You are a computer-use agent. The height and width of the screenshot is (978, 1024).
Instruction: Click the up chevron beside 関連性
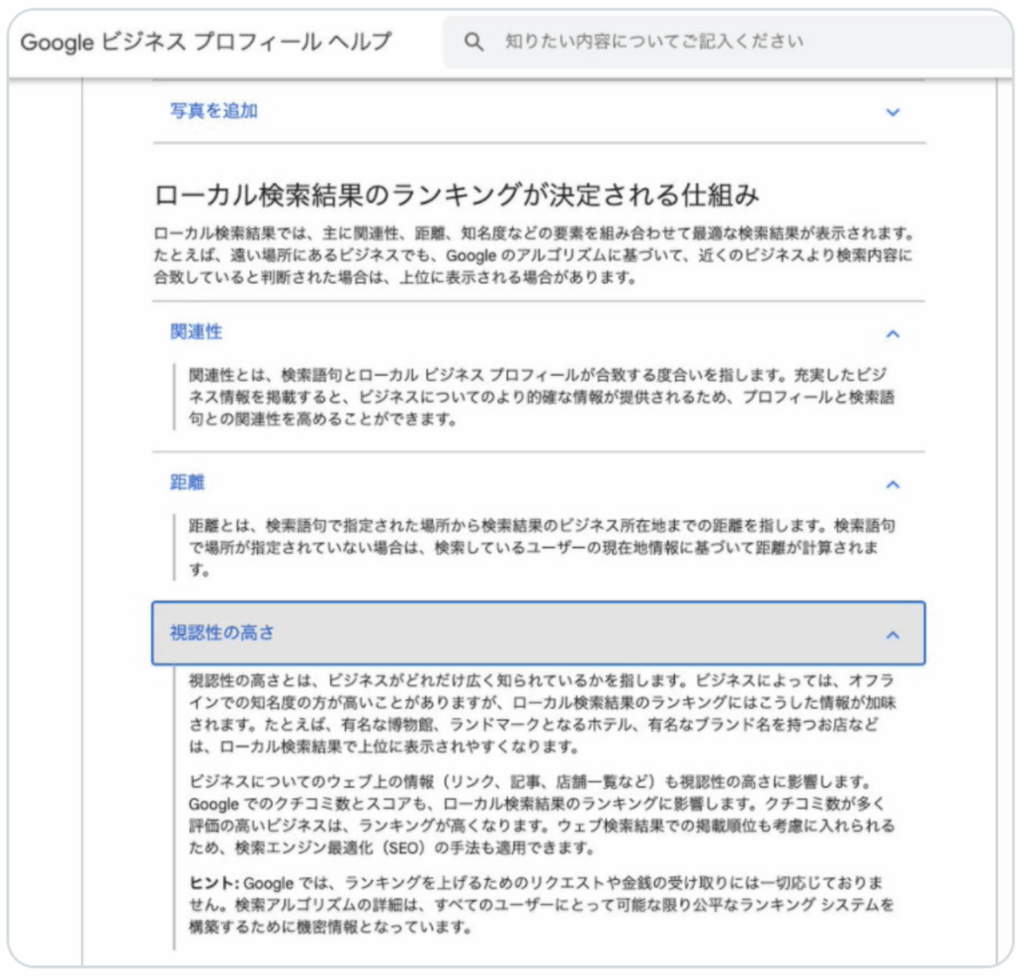click(893, 333)
